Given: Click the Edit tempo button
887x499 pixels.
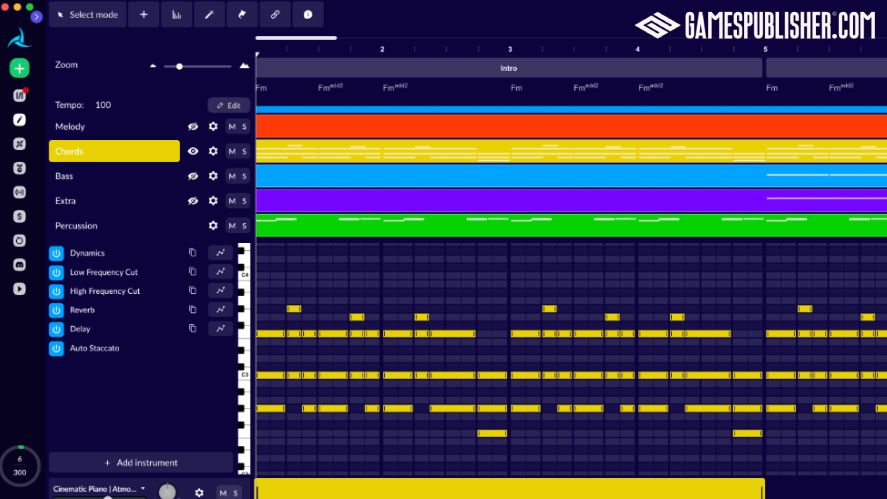Looking at the screenshot, I should 229,105.
